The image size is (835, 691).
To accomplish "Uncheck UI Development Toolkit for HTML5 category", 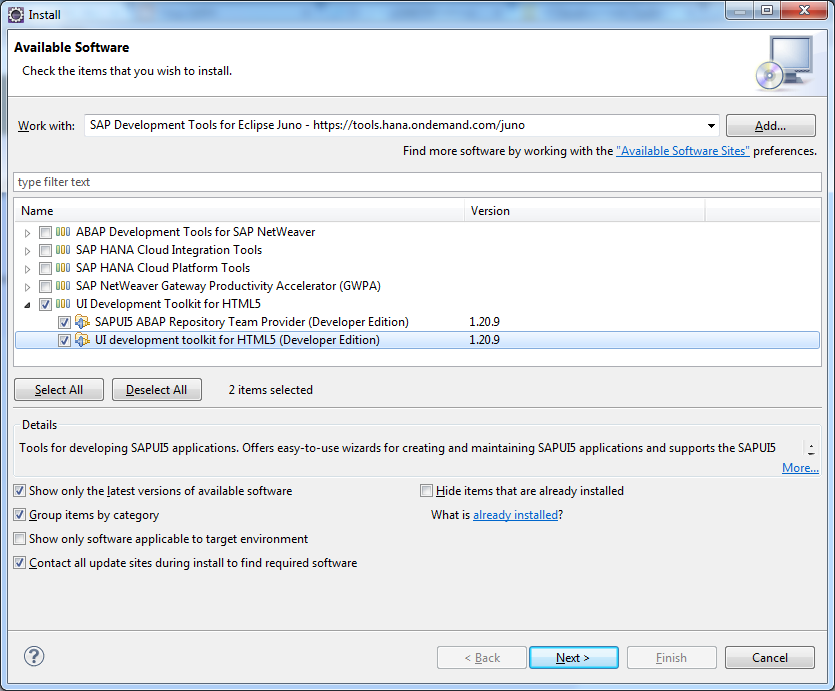I will click(45, 305).
